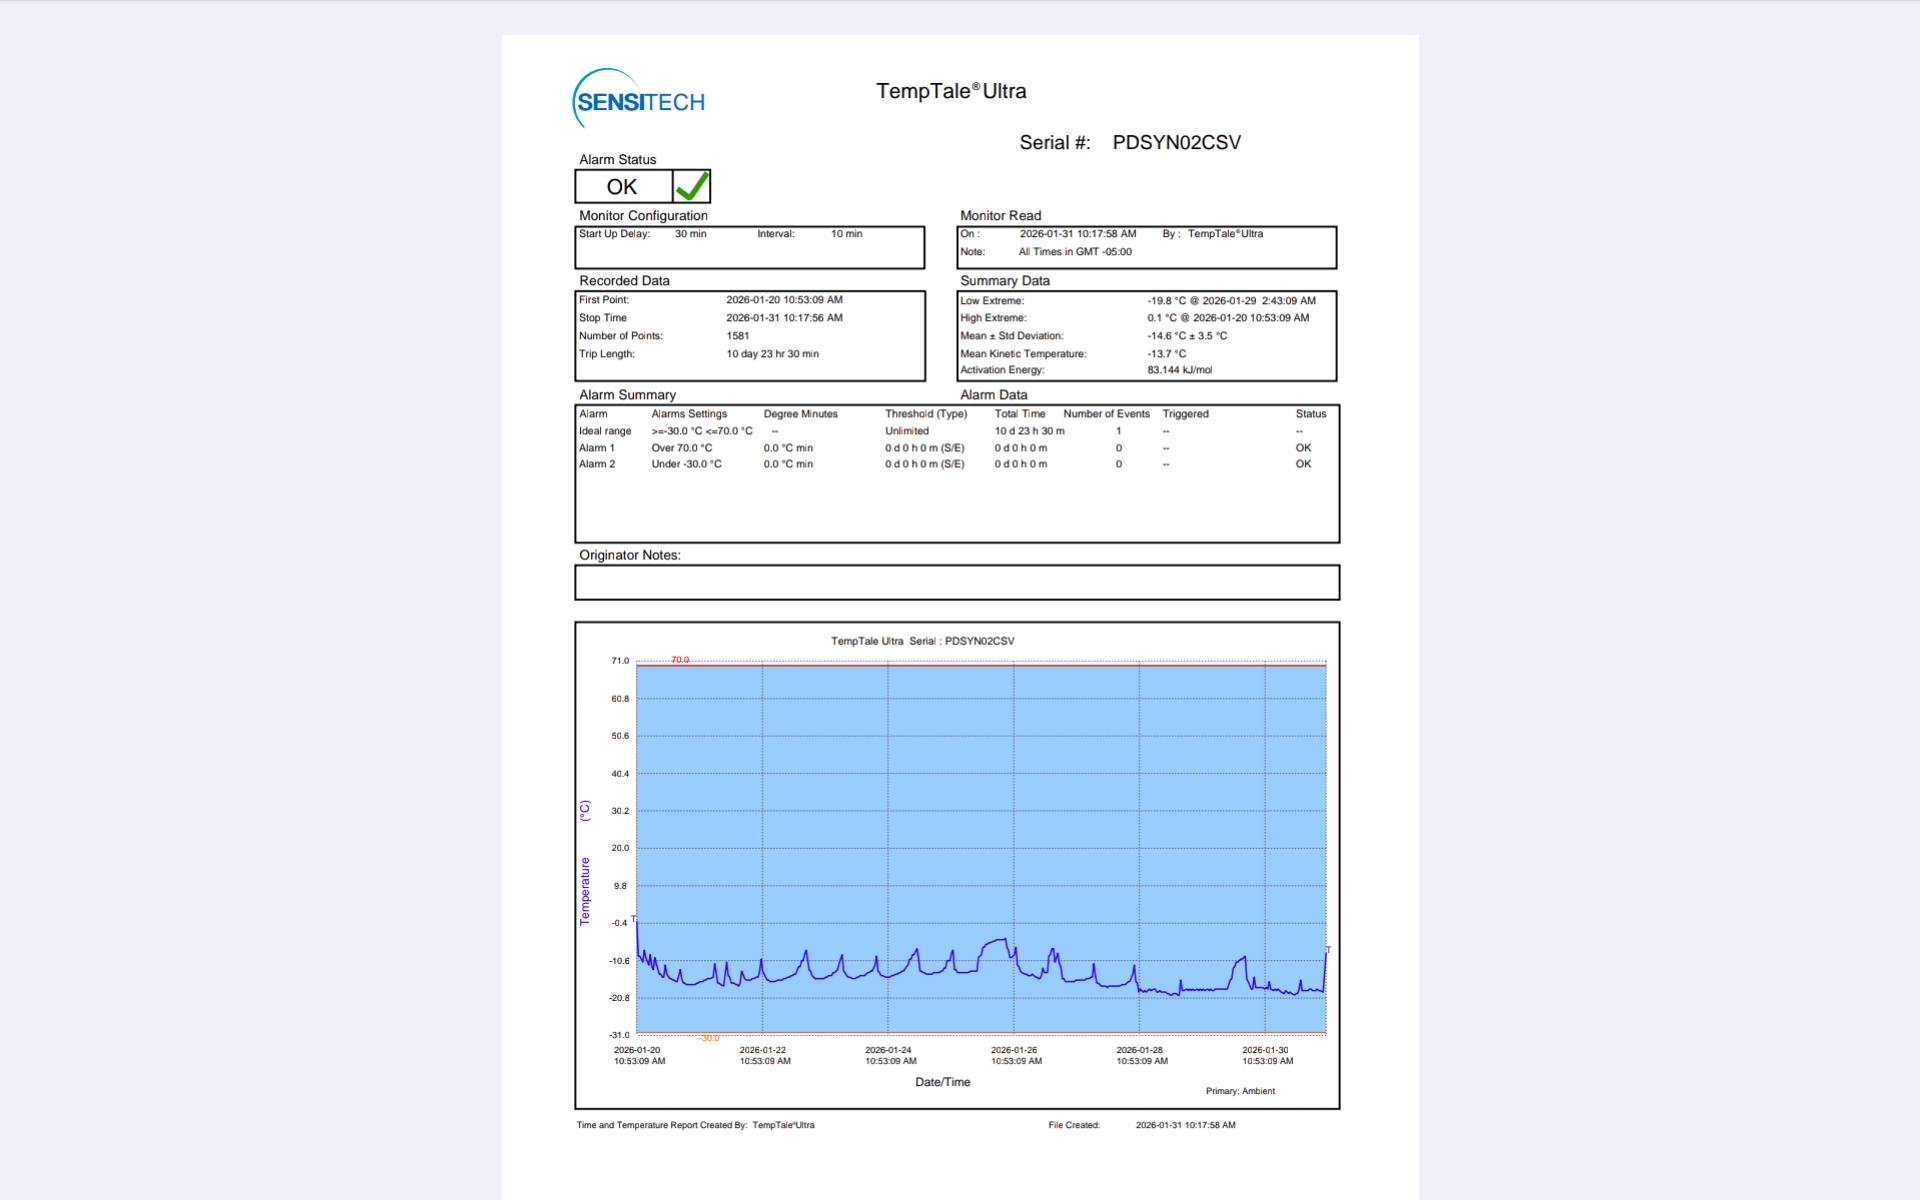Click the red 70.0 upper limit label
This screenshot has height=1200, width=1920.
(x=680, y=660)
